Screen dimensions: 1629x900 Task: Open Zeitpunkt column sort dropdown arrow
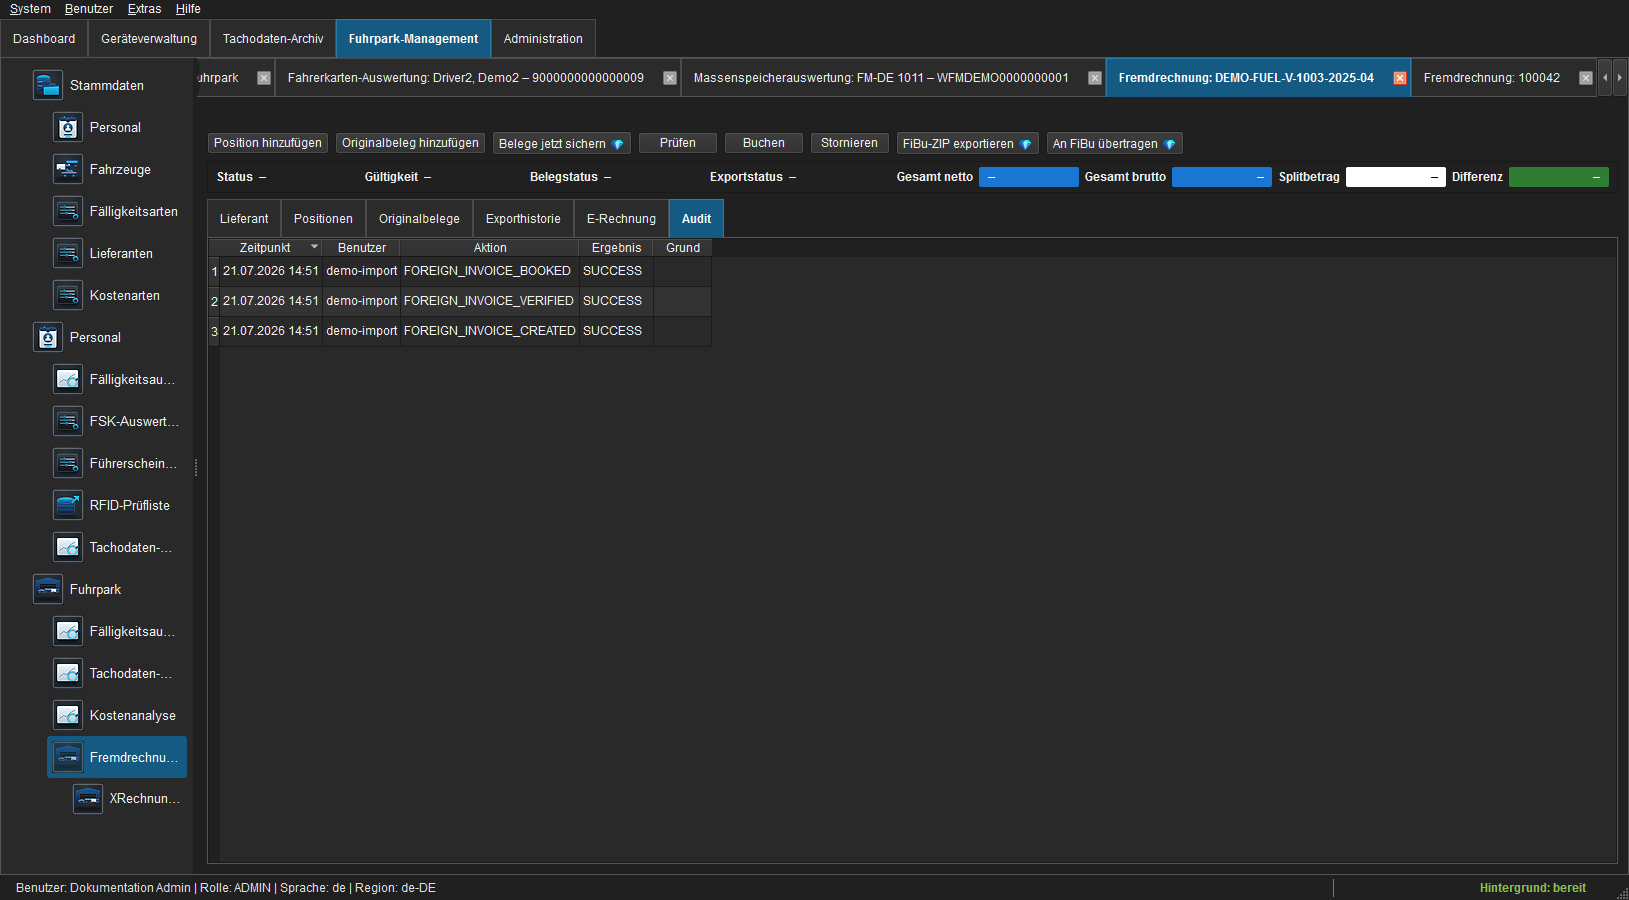(x=314, y=247)
